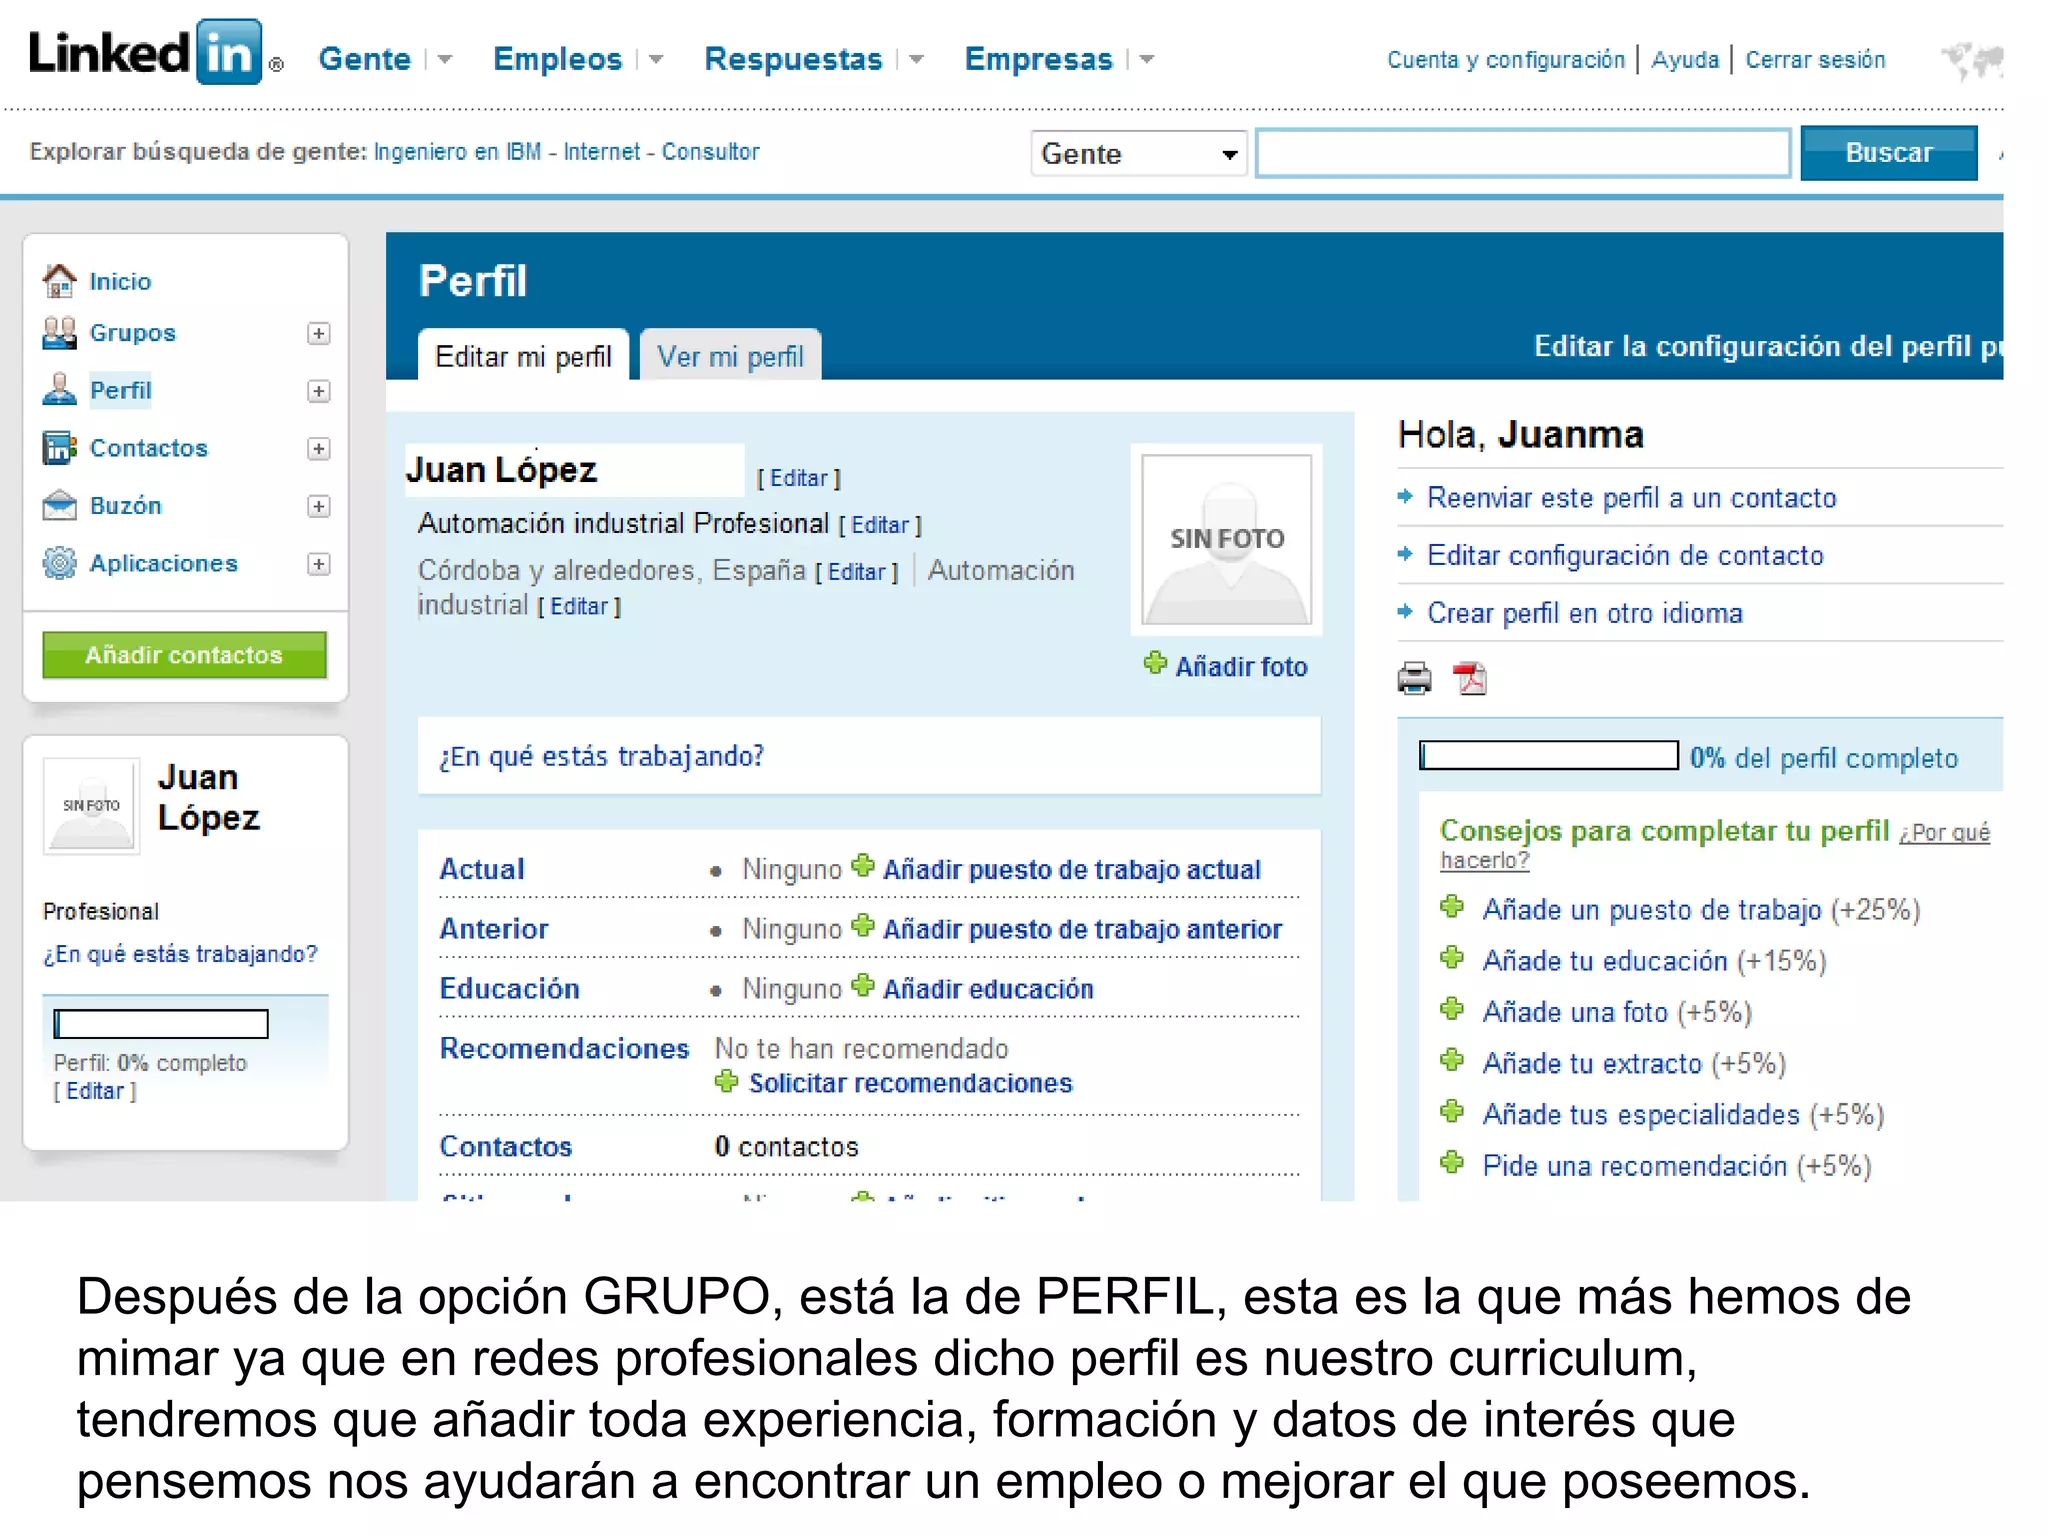This screenshot has height=1536, width=2048.
Task: Open Cuenta y configuración link
Action: coord(1506,60)
